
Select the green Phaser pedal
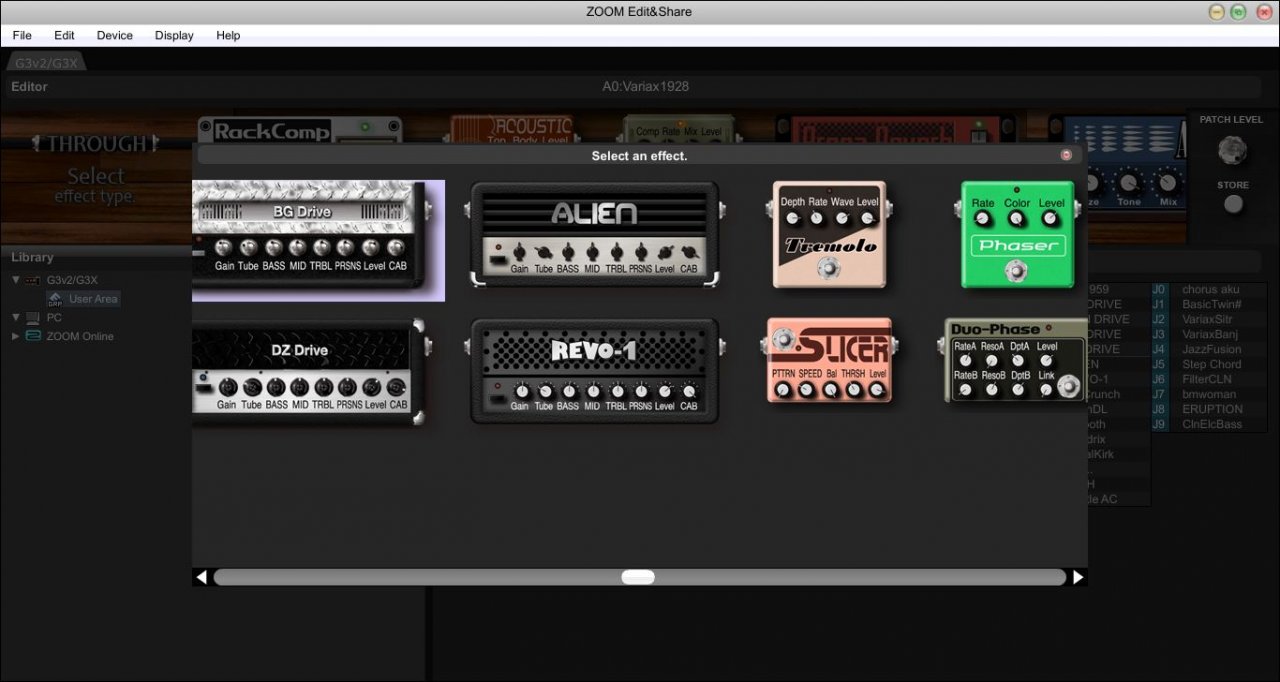click(x=1017, y=235)
